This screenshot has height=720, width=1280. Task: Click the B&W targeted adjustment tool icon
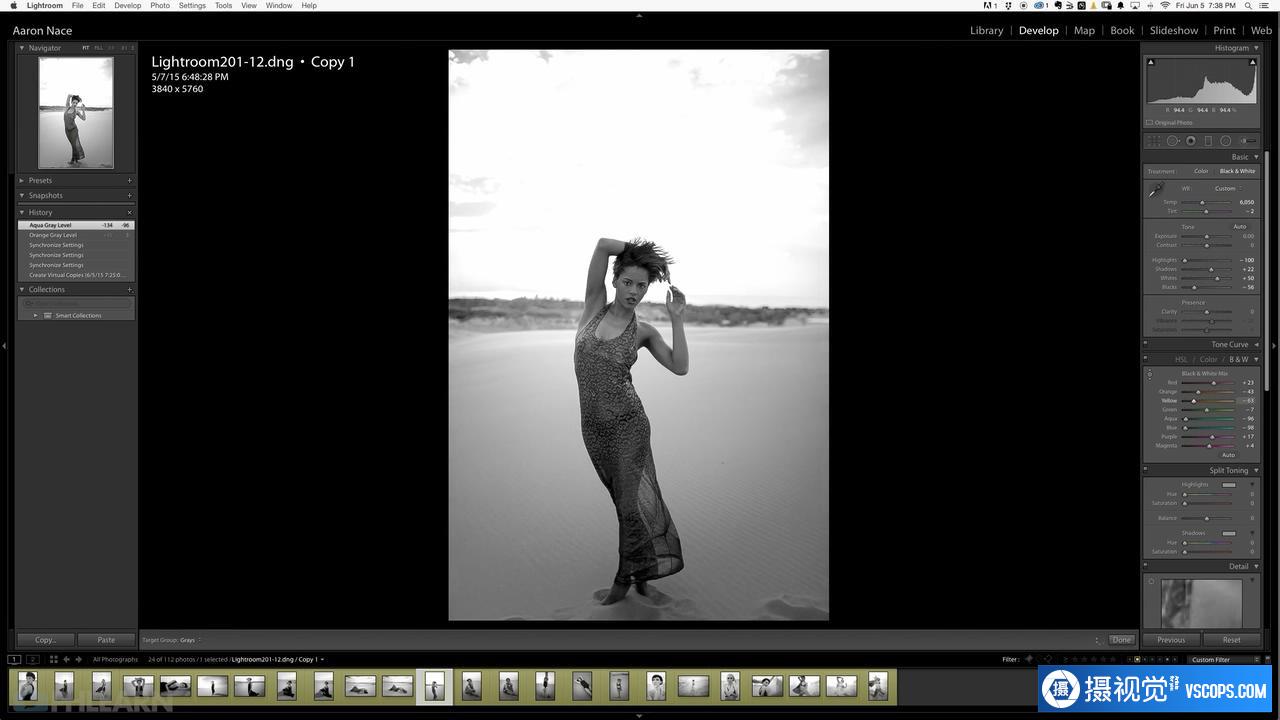click(x=1149, y=374)
